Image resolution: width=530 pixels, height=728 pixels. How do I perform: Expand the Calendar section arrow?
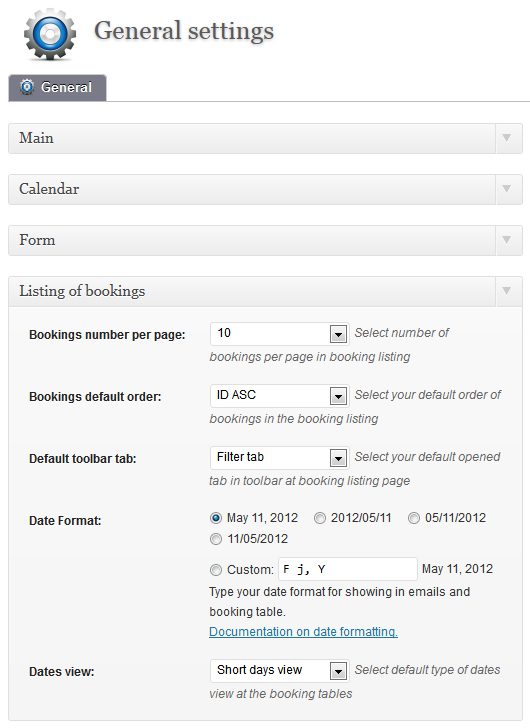click(x=507, y=189)
